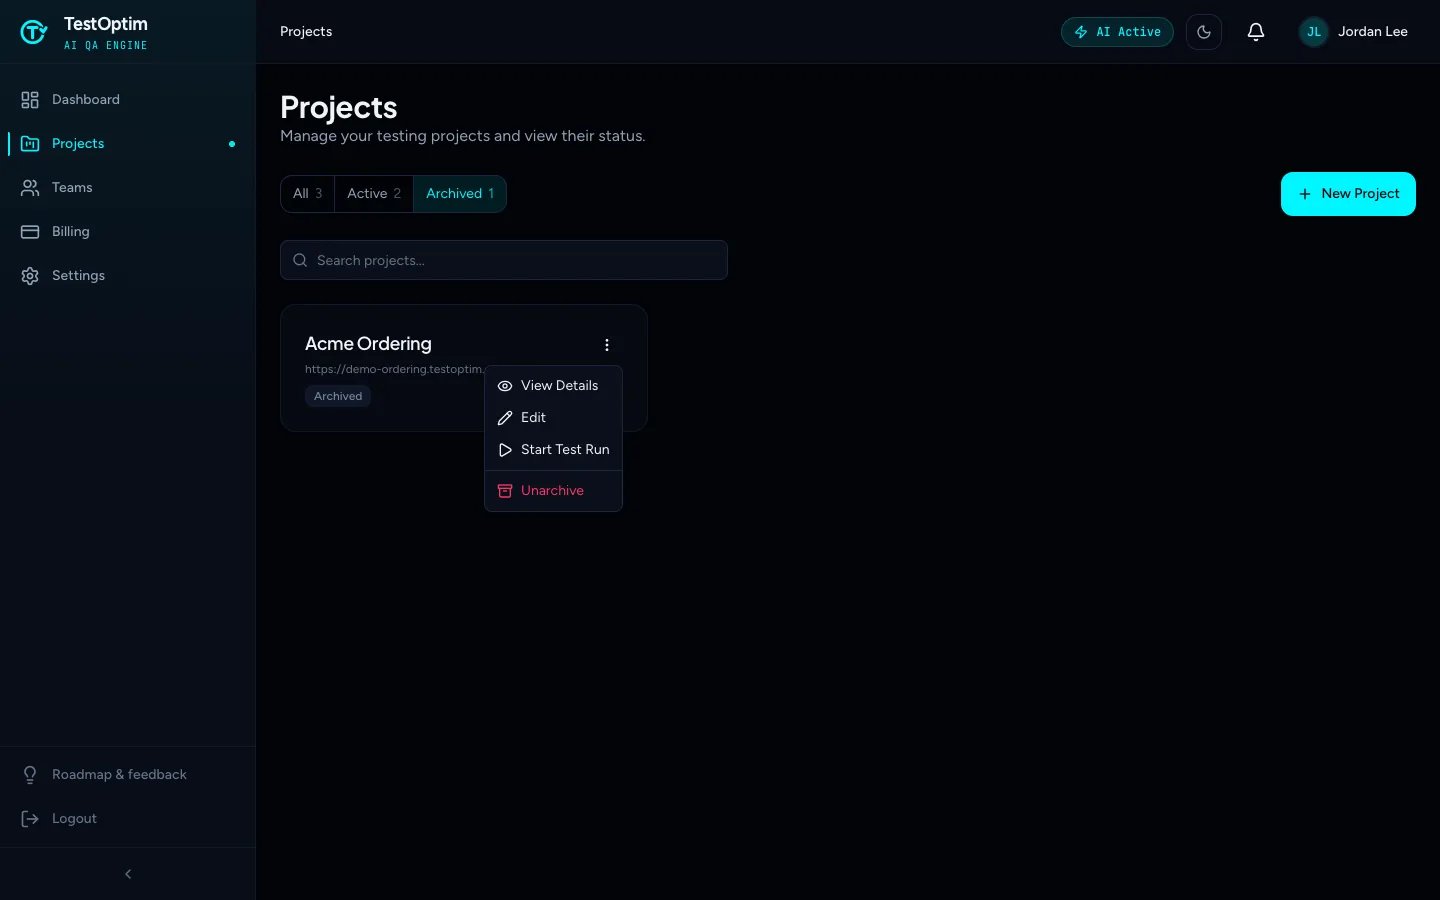Open Roadmap & feedback
This screenshot has height=900, width=1440.
[128, 775]
